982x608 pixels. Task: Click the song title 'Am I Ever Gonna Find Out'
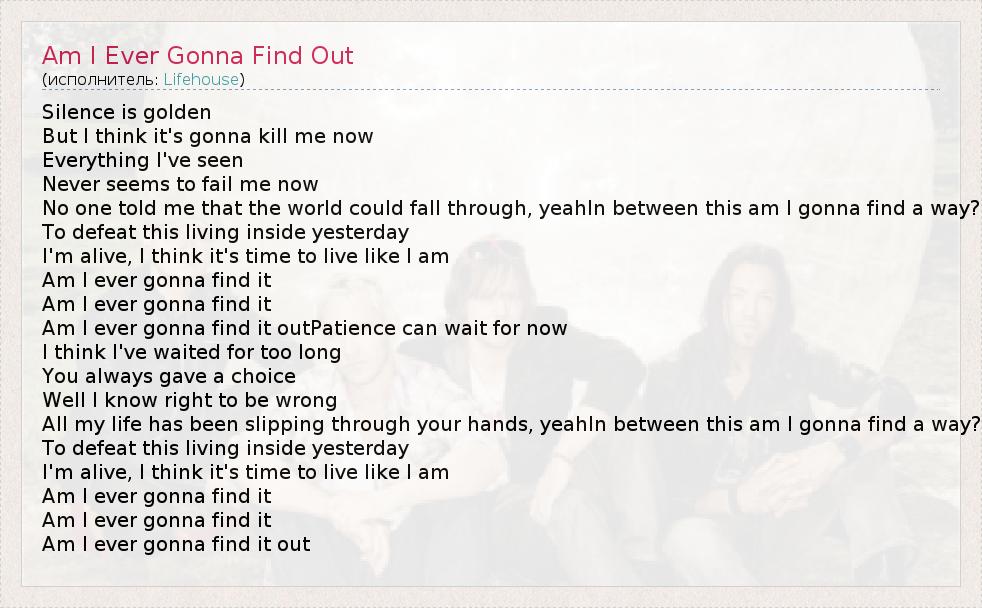coord(198,56)
